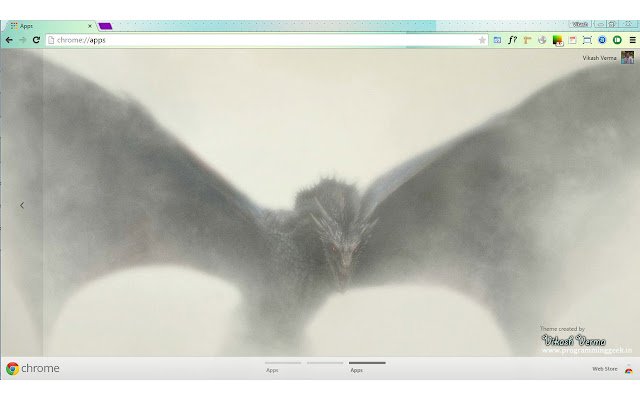The width and height of the screenshot is (640, 400).
Task: Open the Vikash Verma profile avatar
Action: coord(627,58)
